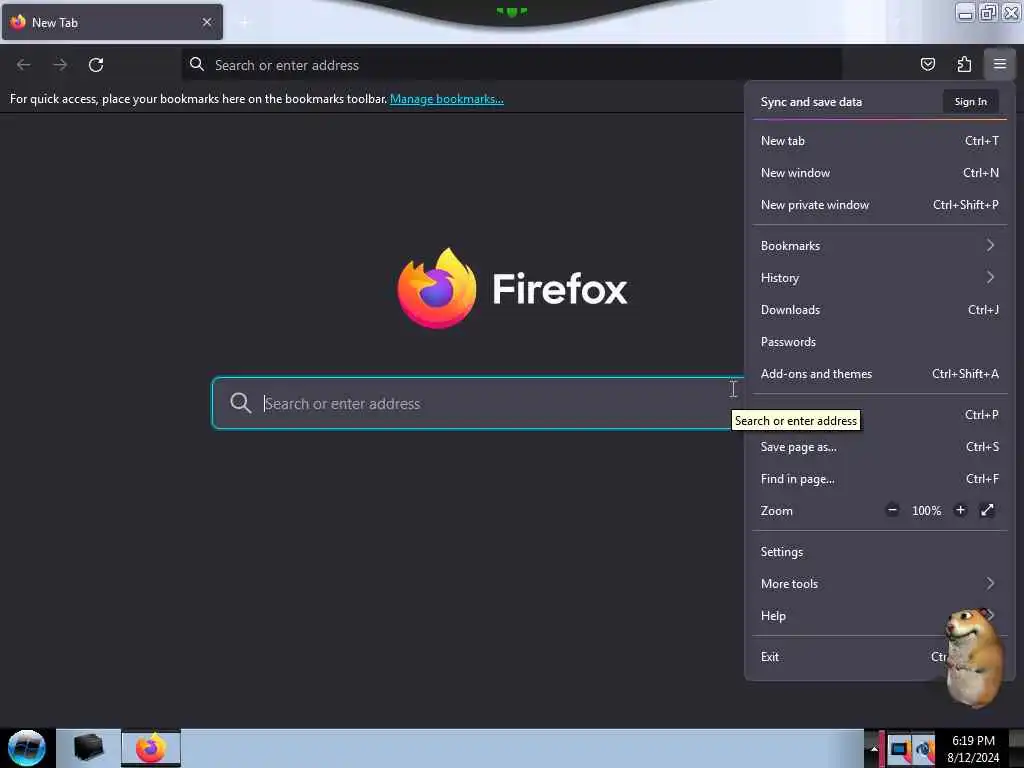Expand the More tools submenu
The image size is (1024, 768).
(879, 583)
